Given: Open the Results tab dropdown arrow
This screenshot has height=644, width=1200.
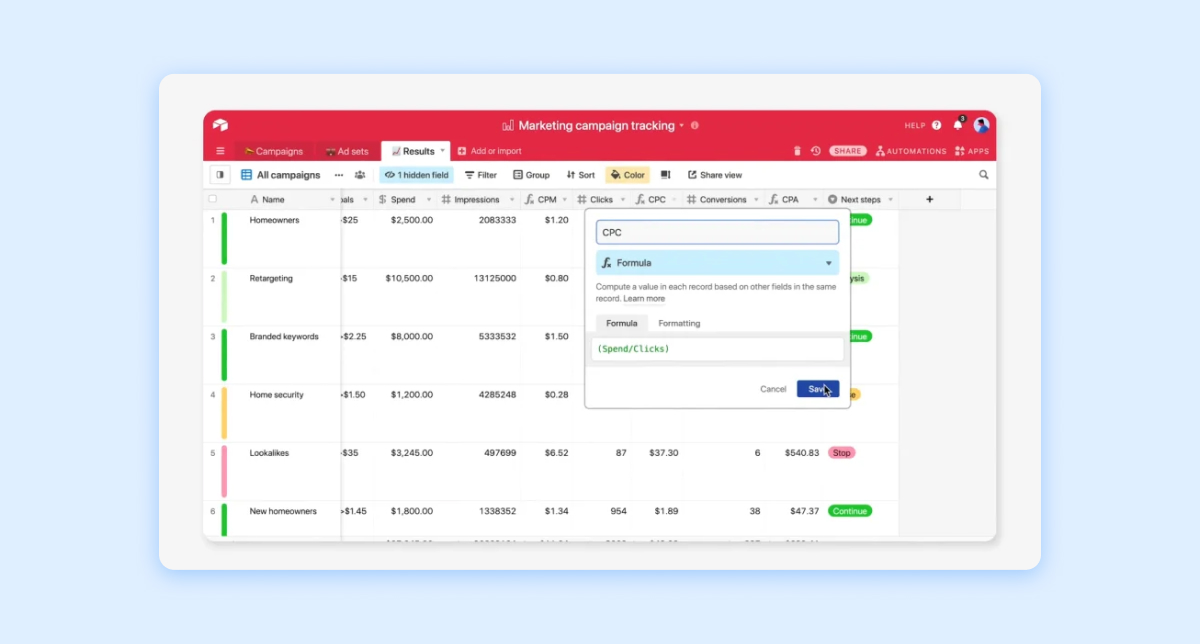Looking at the screenshot, I should click(443, 150).
